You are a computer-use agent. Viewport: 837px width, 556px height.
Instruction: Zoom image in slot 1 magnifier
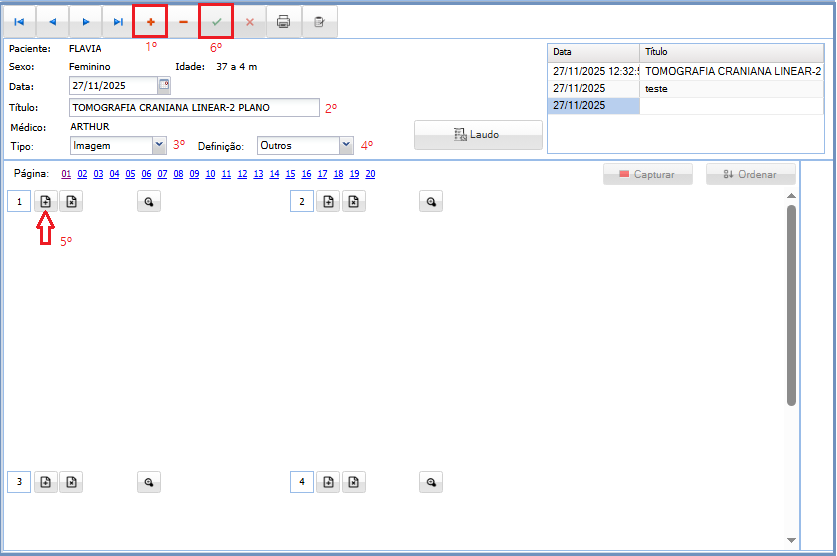tap(149, 202)
